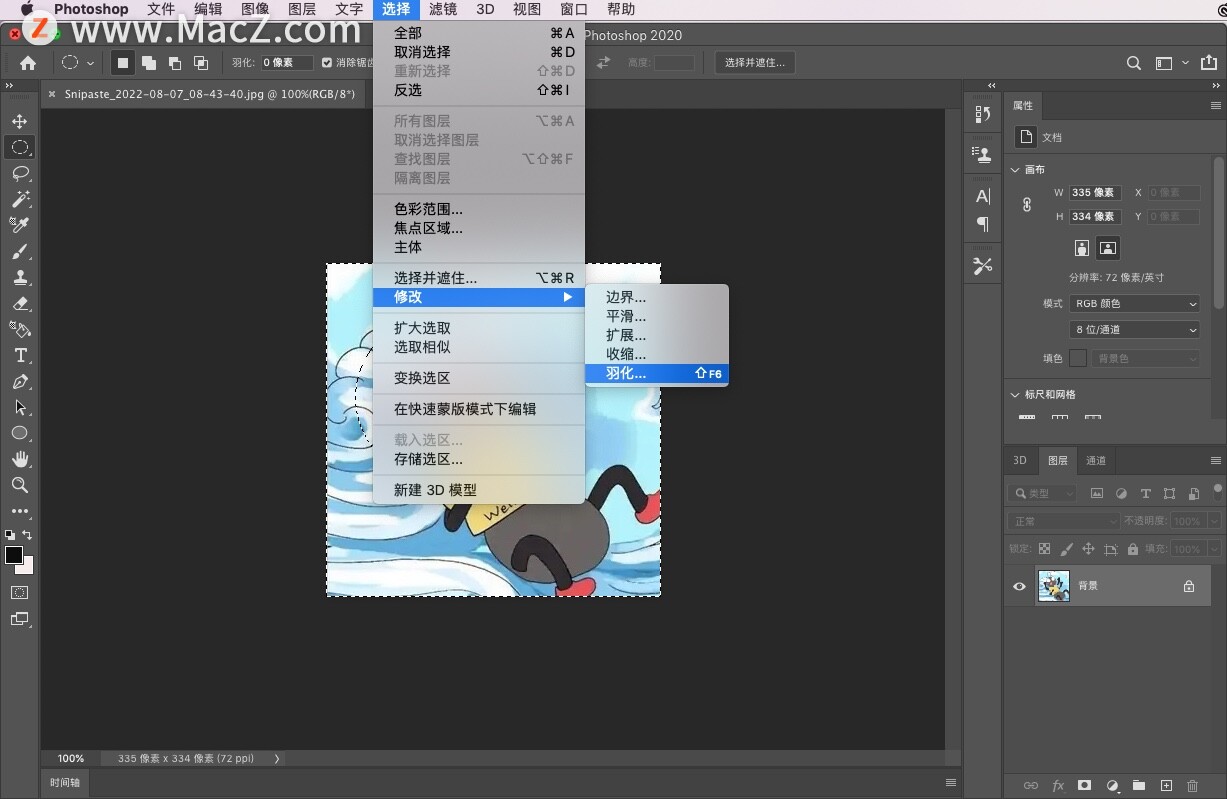Choose 羽化... in the 修改 submenu
The image size is (1227, 799).
pyautogui.click(x=657, y=374)
